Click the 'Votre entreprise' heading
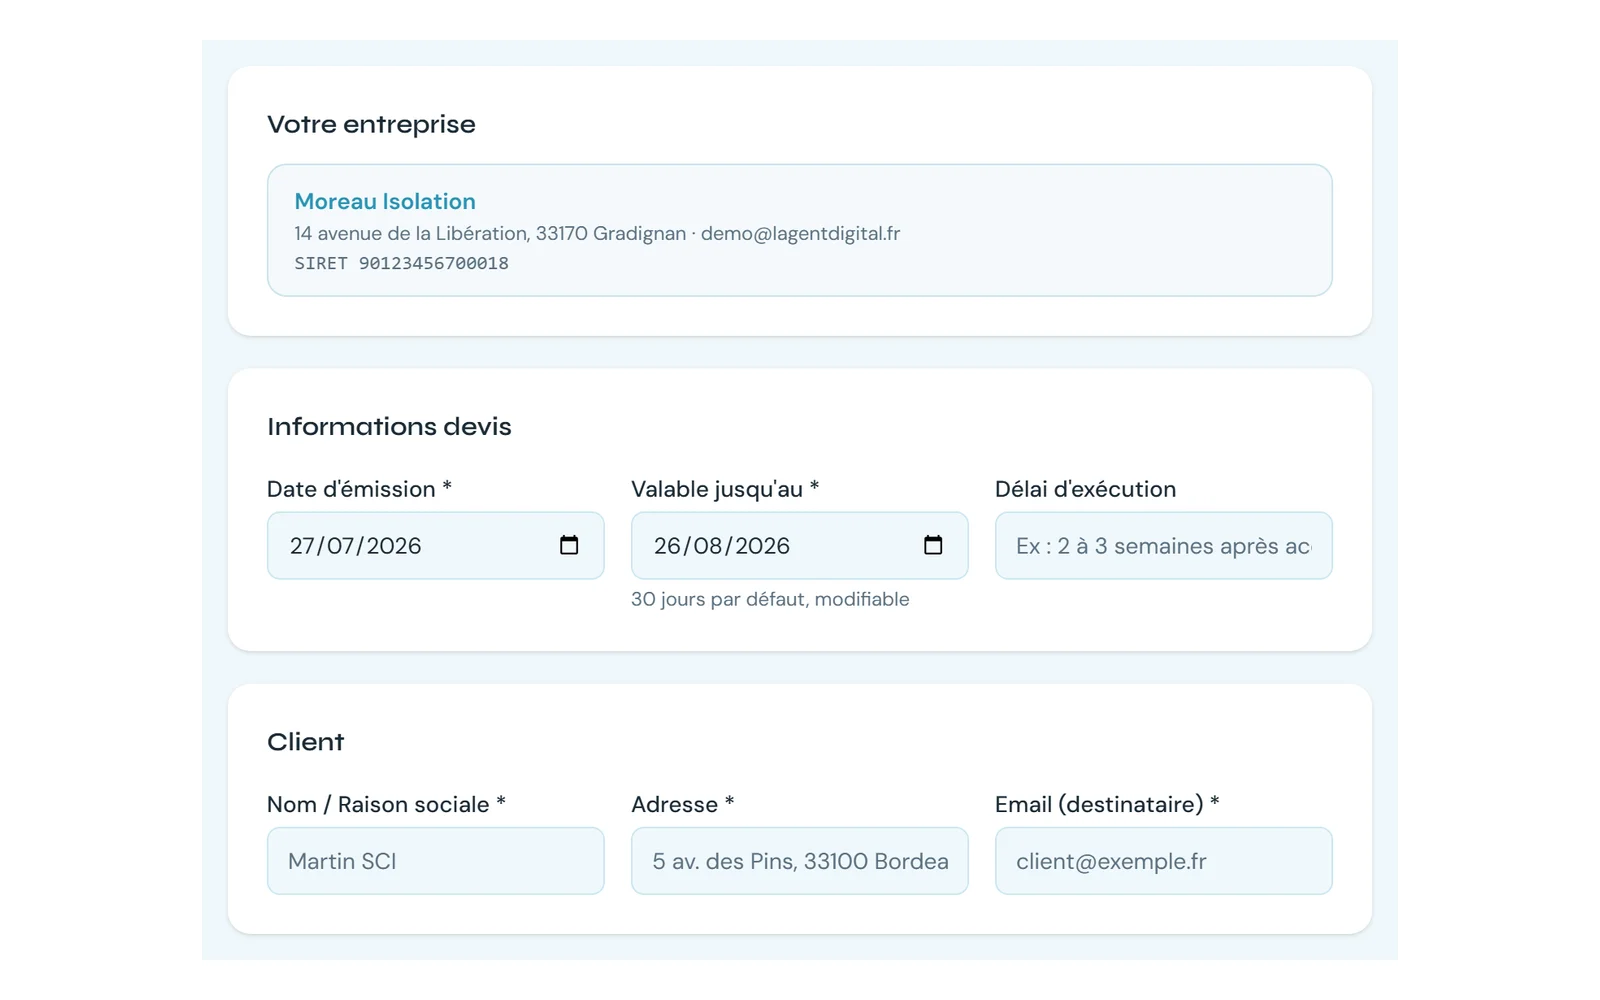This screenshot has height=1000, width=1600. pos(371,124)
